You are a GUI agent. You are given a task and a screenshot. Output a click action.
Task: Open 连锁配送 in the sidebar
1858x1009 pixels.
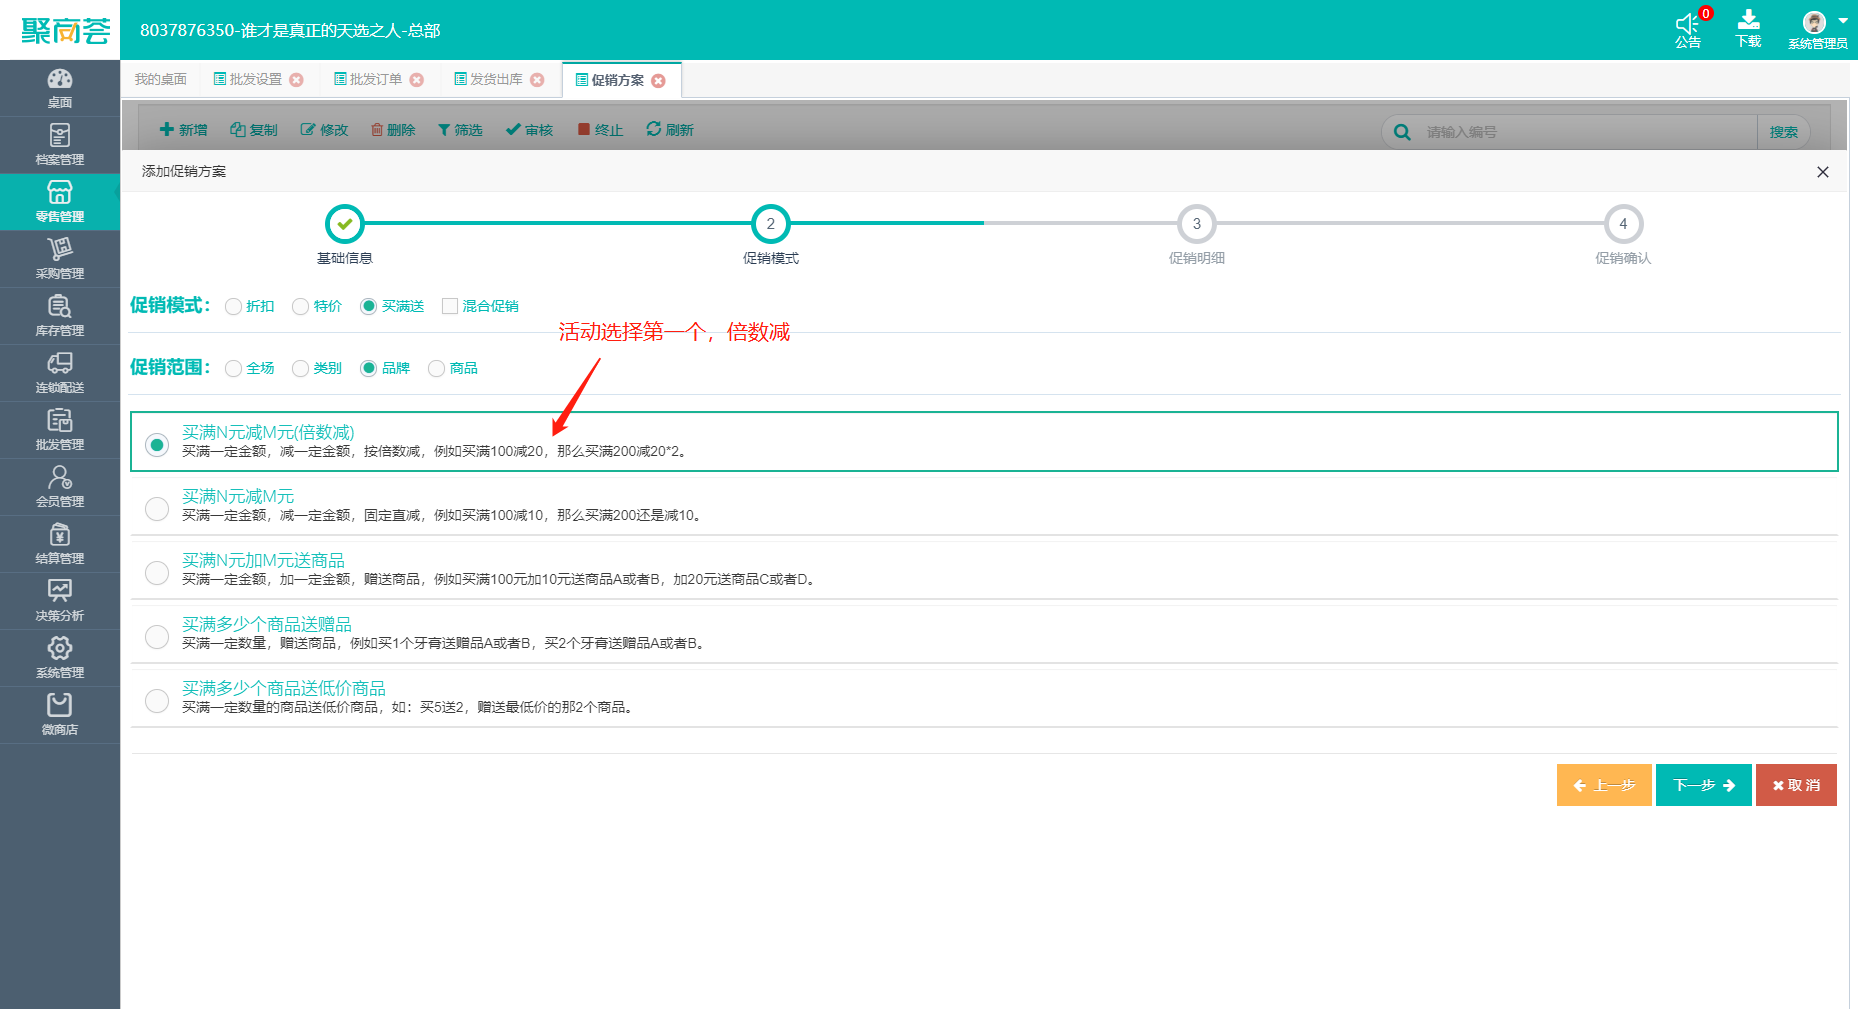pos(60,373)
